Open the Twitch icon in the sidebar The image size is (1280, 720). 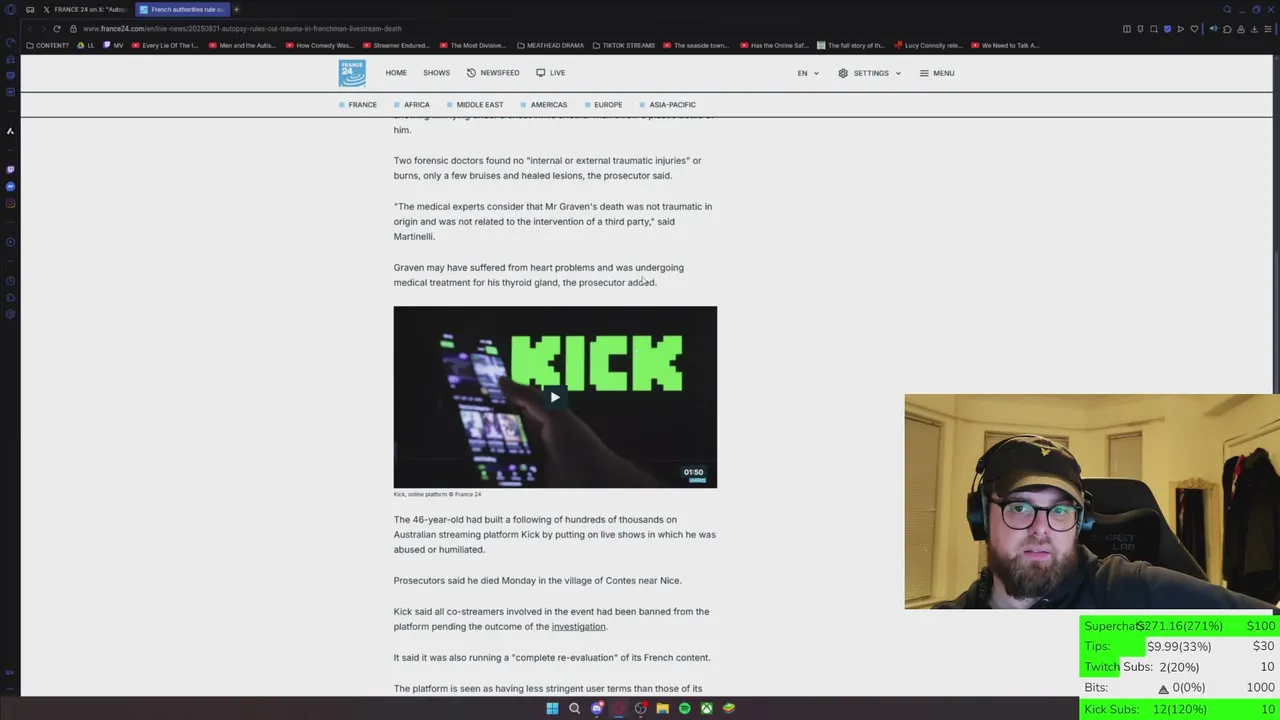(10, 169)
